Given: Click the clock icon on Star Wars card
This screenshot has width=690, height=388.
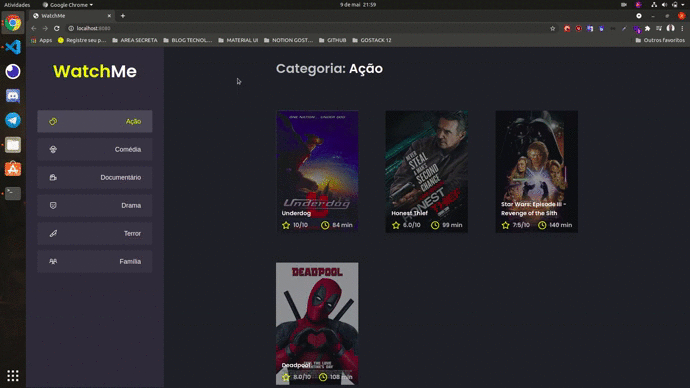Looking at the screenshot, I should pyautogui.click(x=542, y=225).
